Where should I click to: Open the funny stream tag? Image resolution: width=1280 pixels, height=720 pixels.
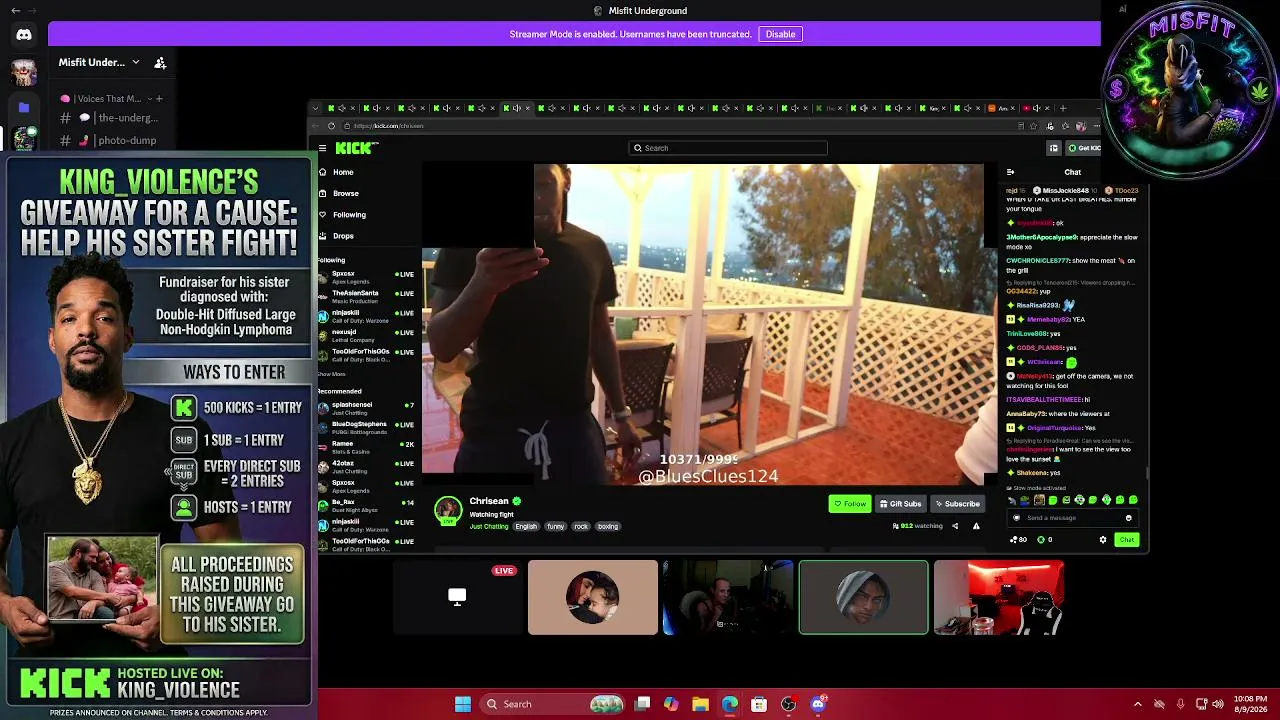555,527
